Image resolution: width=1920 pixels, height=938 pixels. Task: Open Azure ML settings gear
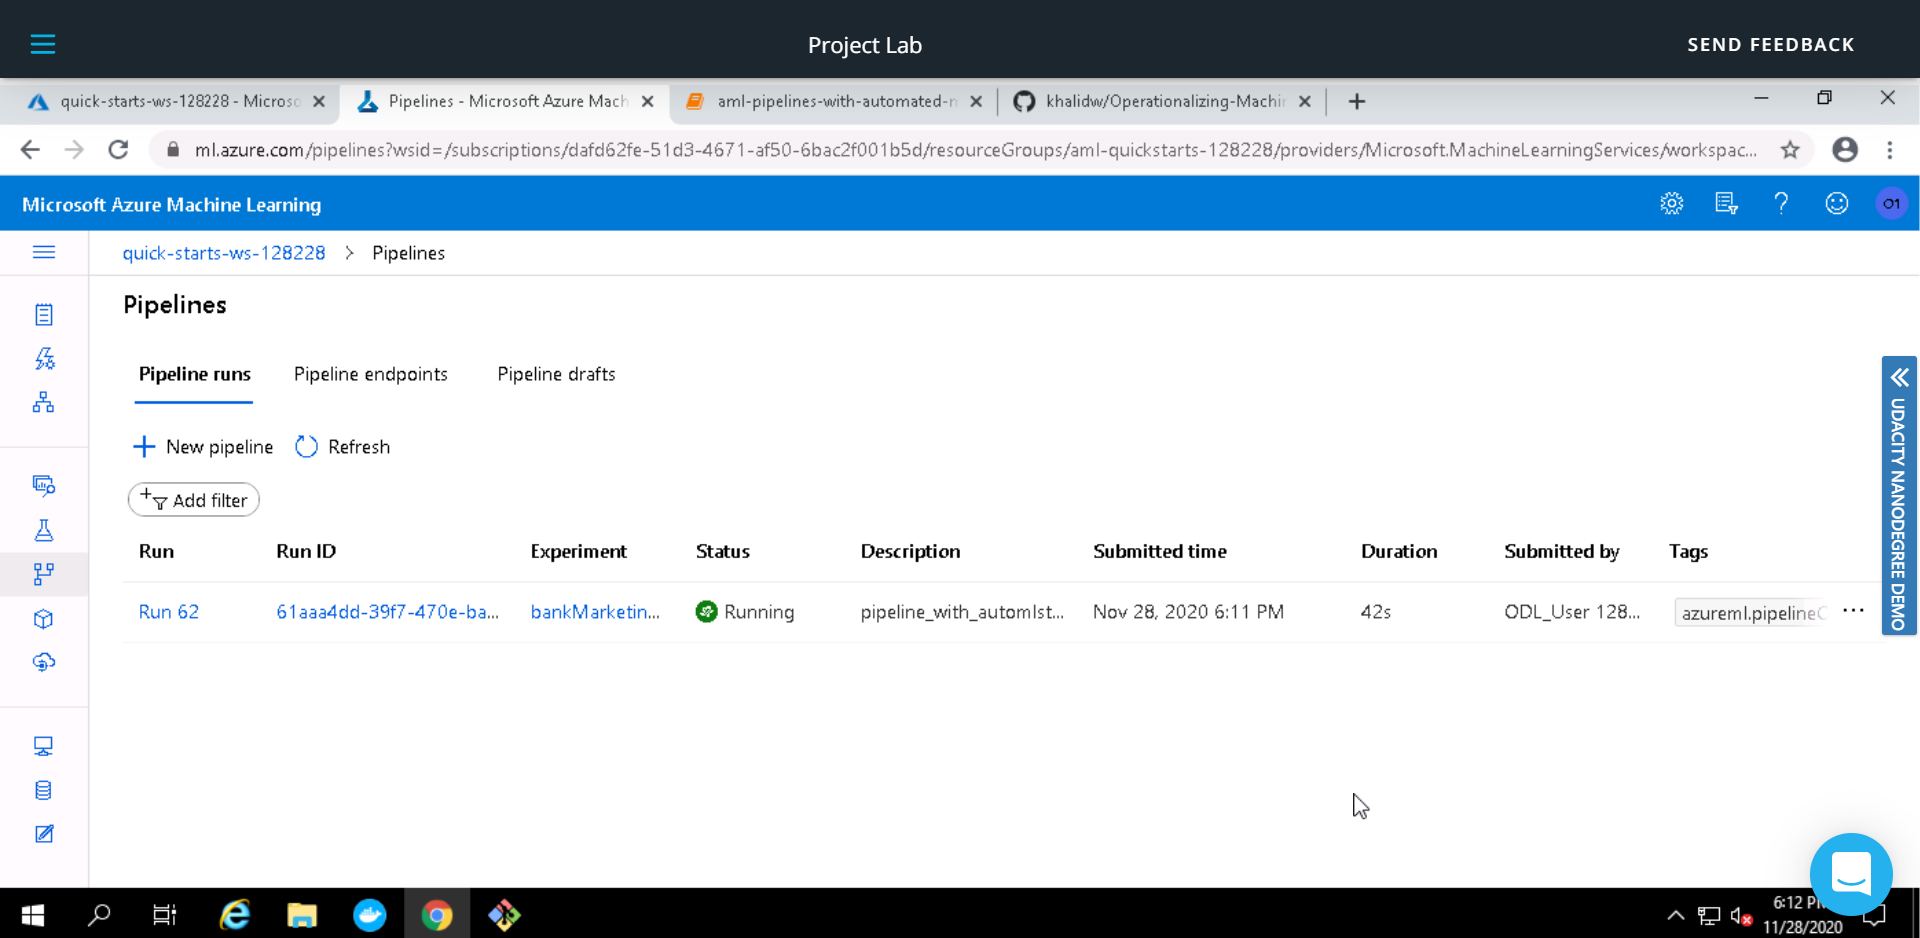(x=1672, y=204)
